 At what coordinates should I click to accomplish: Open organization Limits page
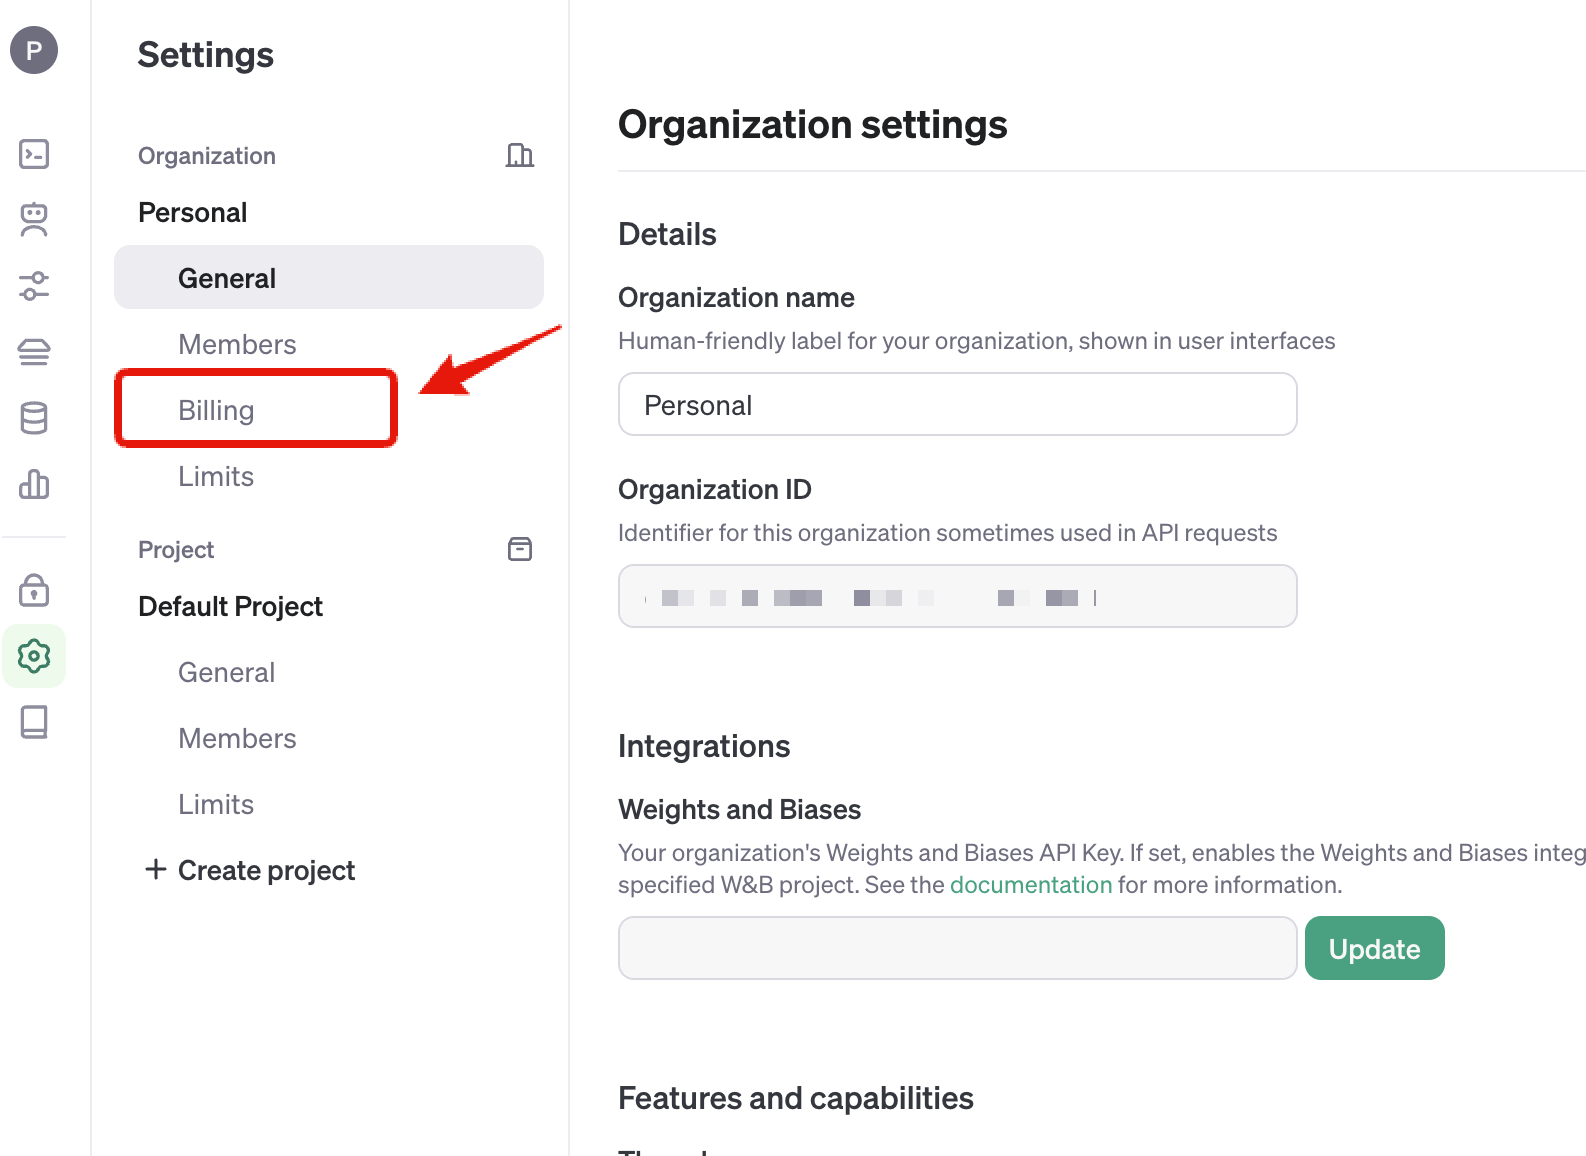click(216, 476)
